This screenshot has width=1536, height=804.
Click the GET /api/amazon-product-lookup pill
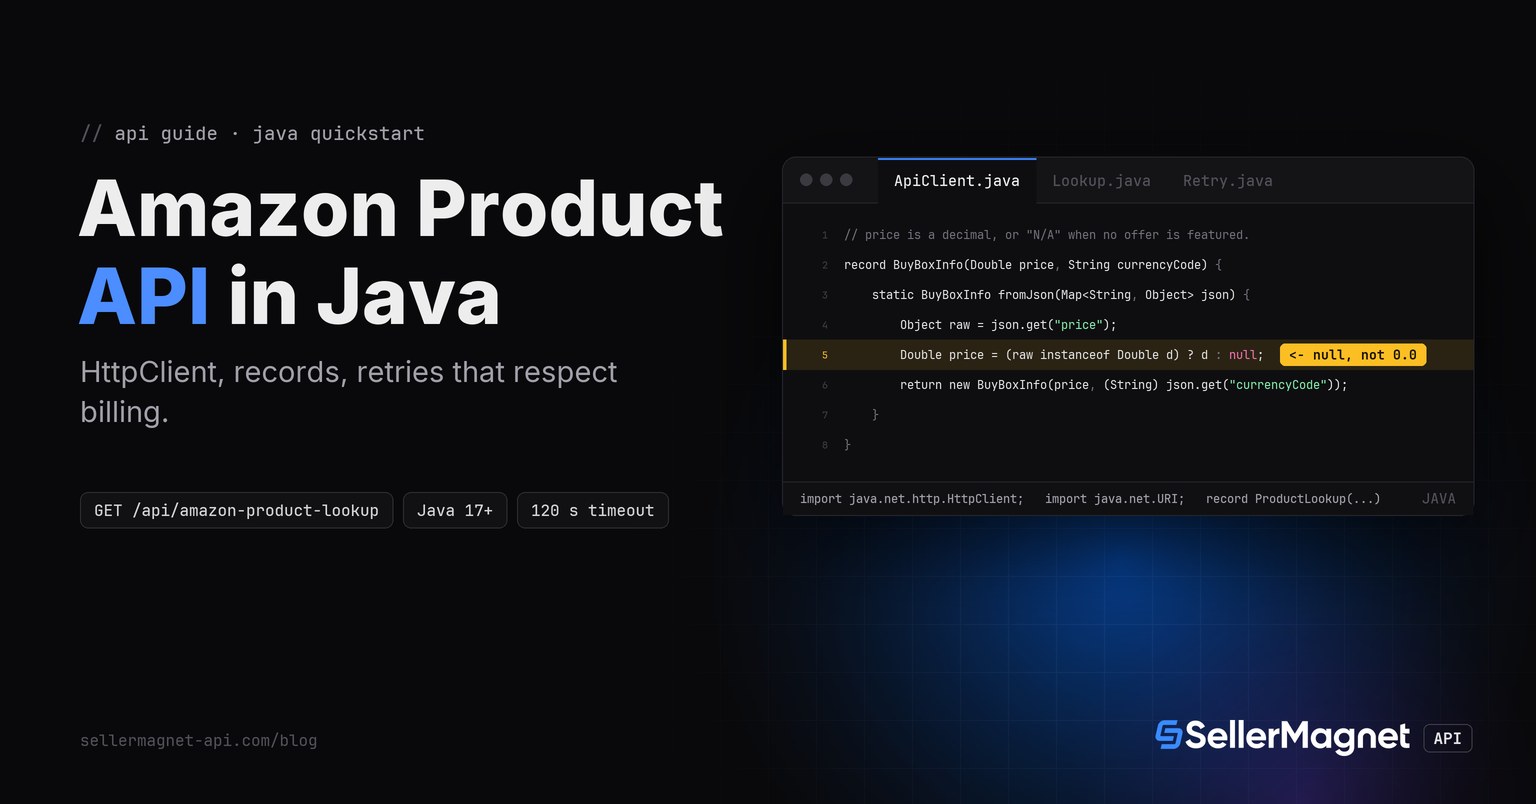click(236, 510)
